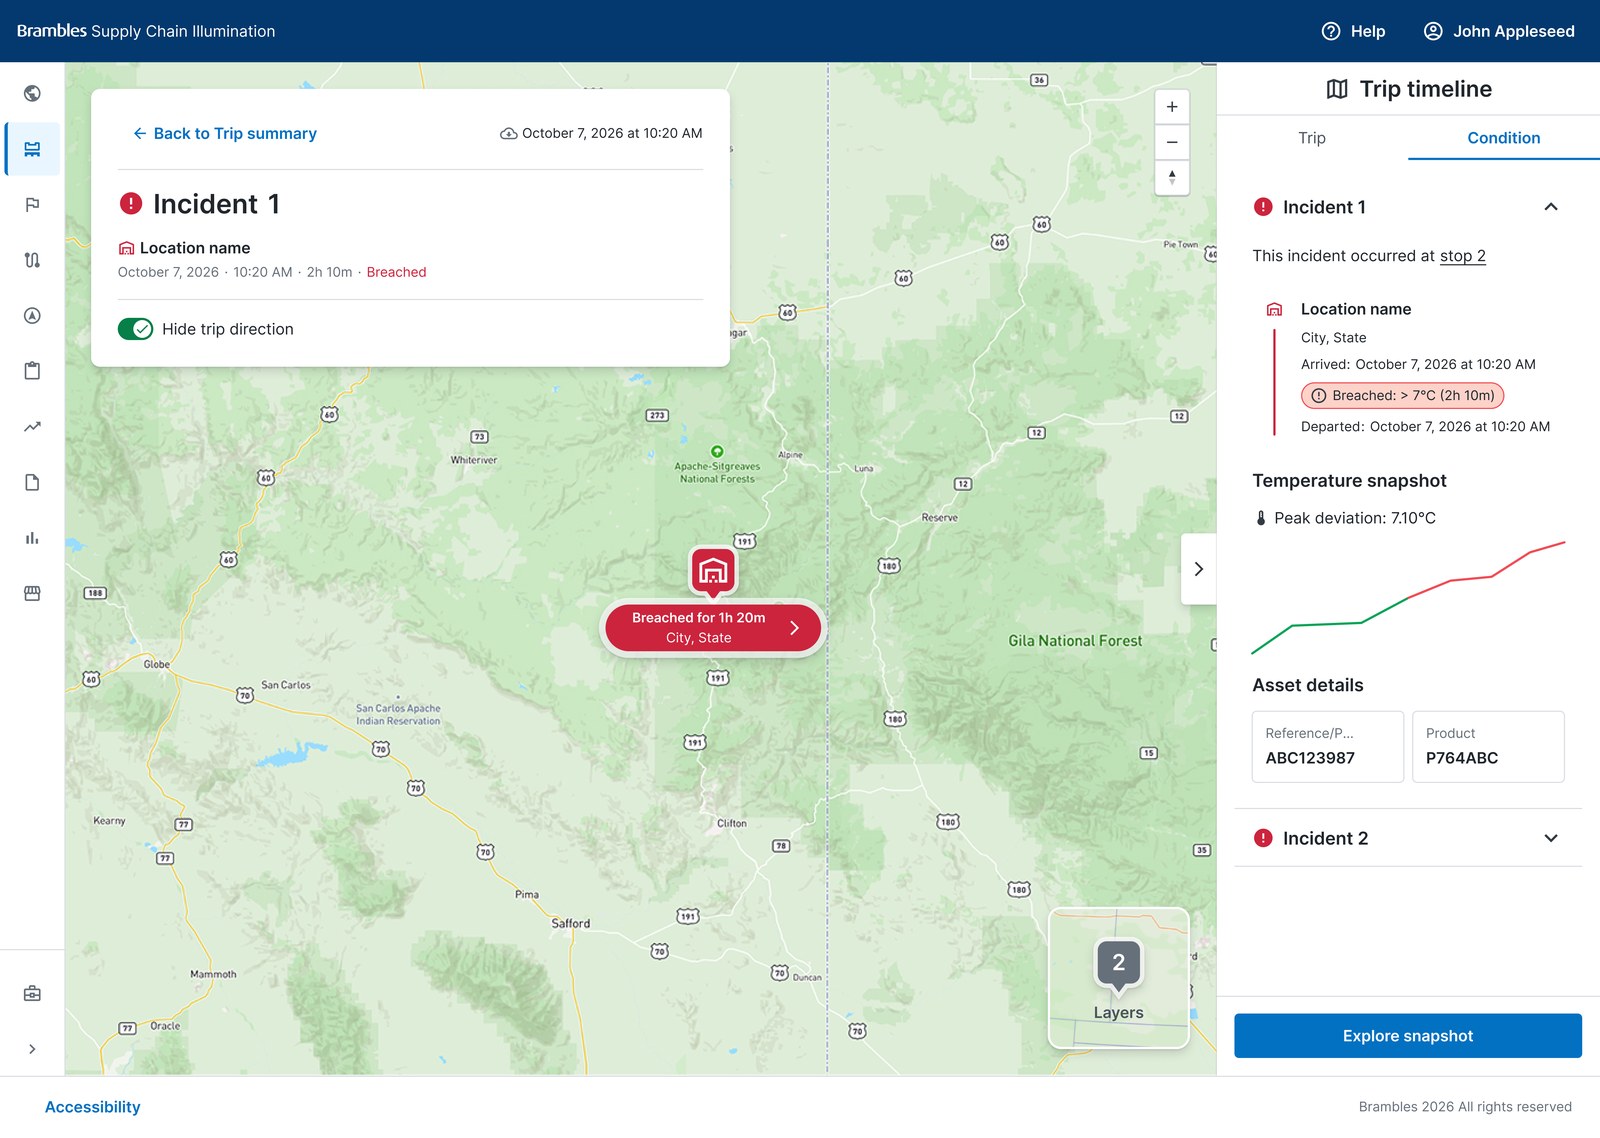This screenshot has width=1600, height=1138.
Task: Open the map Layers thumbnail
Action: tap(1119, 978)
